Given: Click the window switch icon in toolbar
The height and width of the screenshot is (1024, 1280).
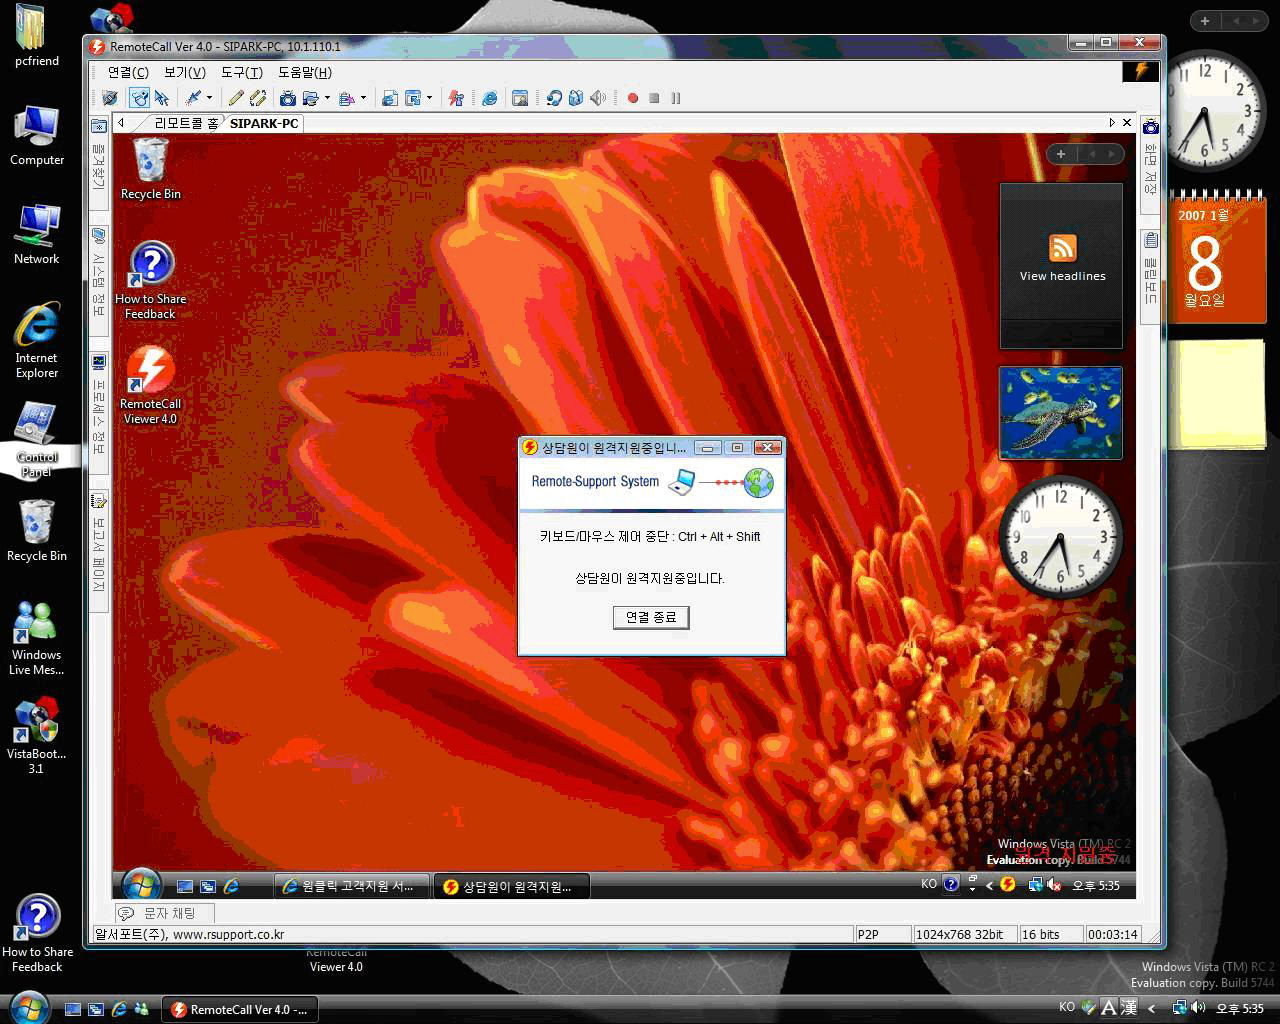Looking at the screenshot, I should 413,98.
